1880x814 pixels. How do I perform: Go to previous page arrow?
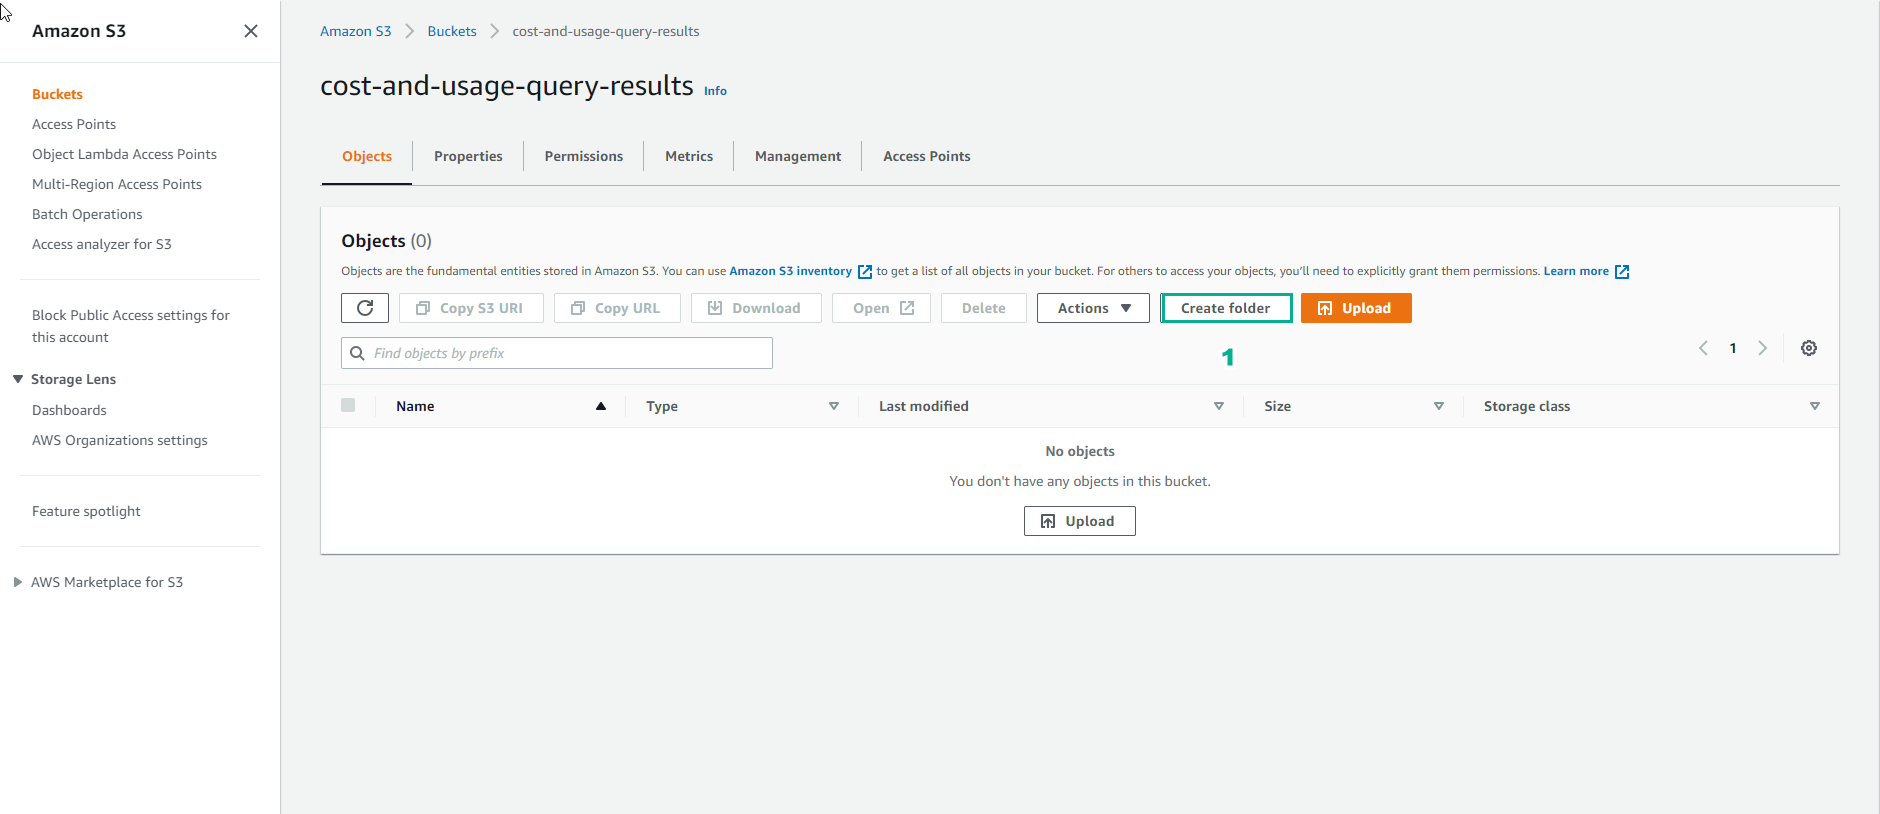(x=1703, y=348)
